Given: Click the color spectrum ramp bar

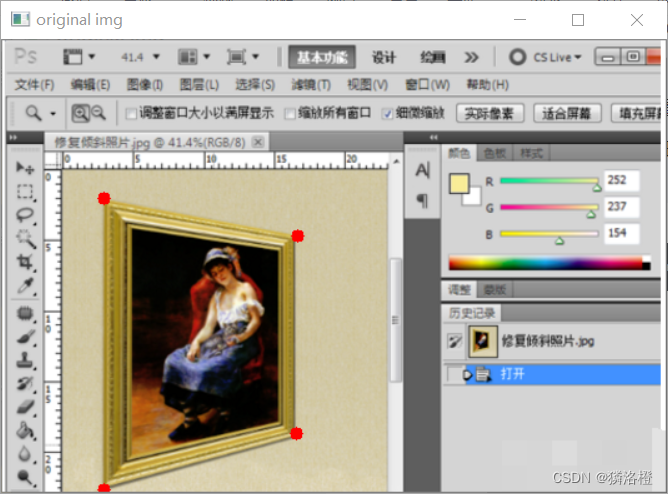Looking at the screenshot, I should tap(550, 263).
